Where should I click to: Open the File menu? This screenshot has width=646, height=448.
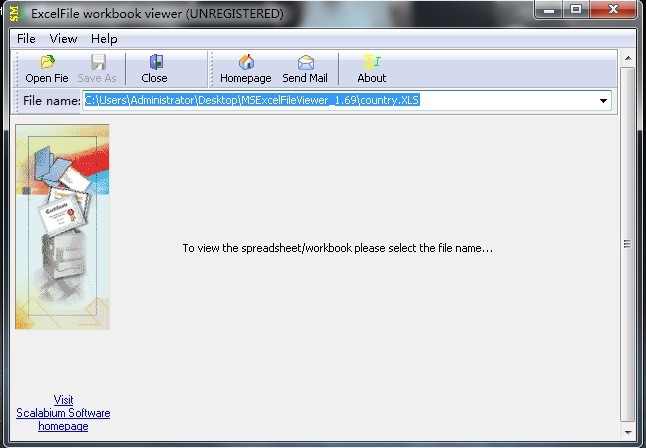click(26, 39)
